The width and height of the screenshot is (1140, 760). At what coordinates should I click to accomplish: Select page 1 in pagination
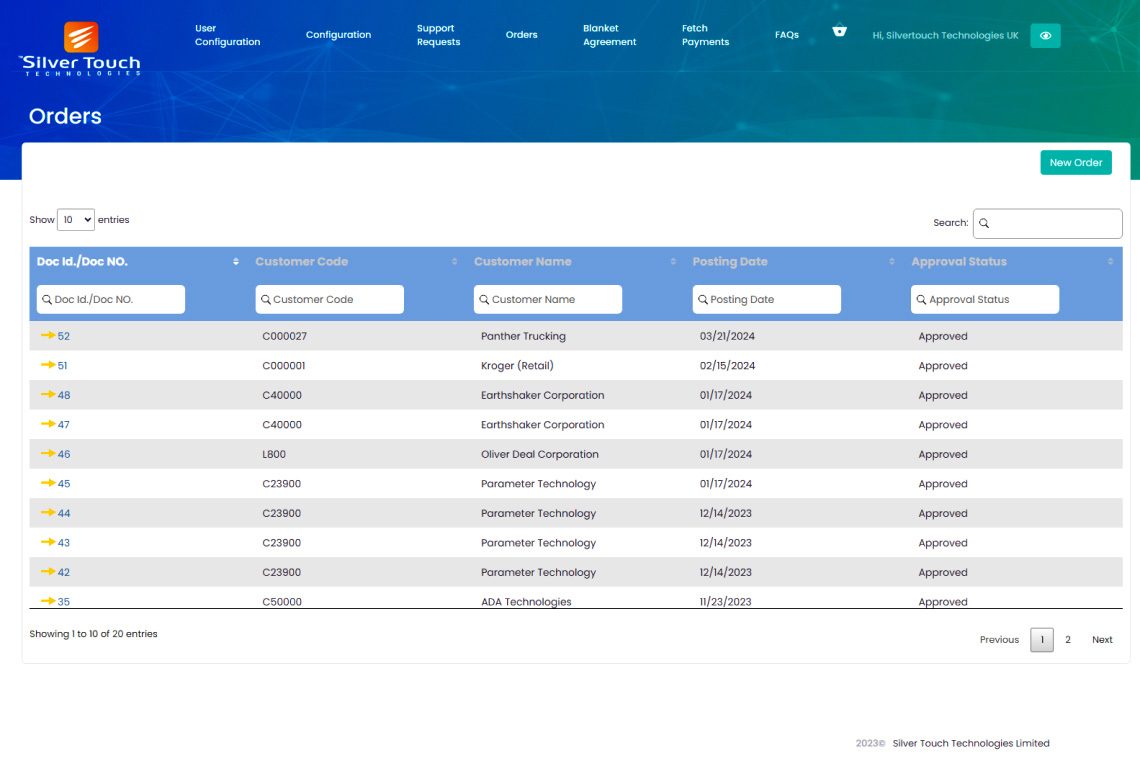(x=1042, y=640)
